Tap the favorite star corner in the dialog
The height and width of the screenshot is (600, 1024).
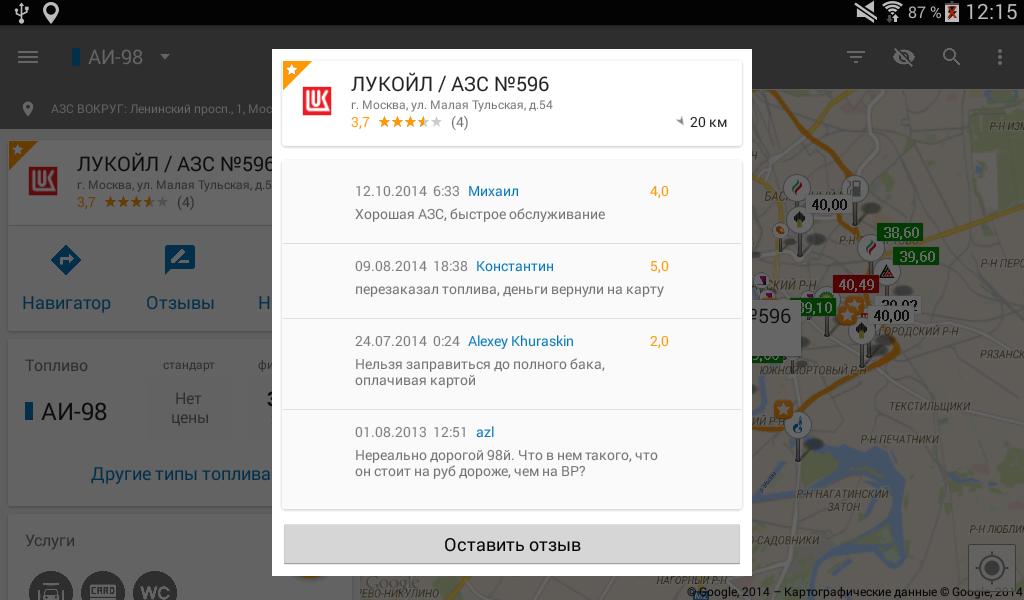293,71
